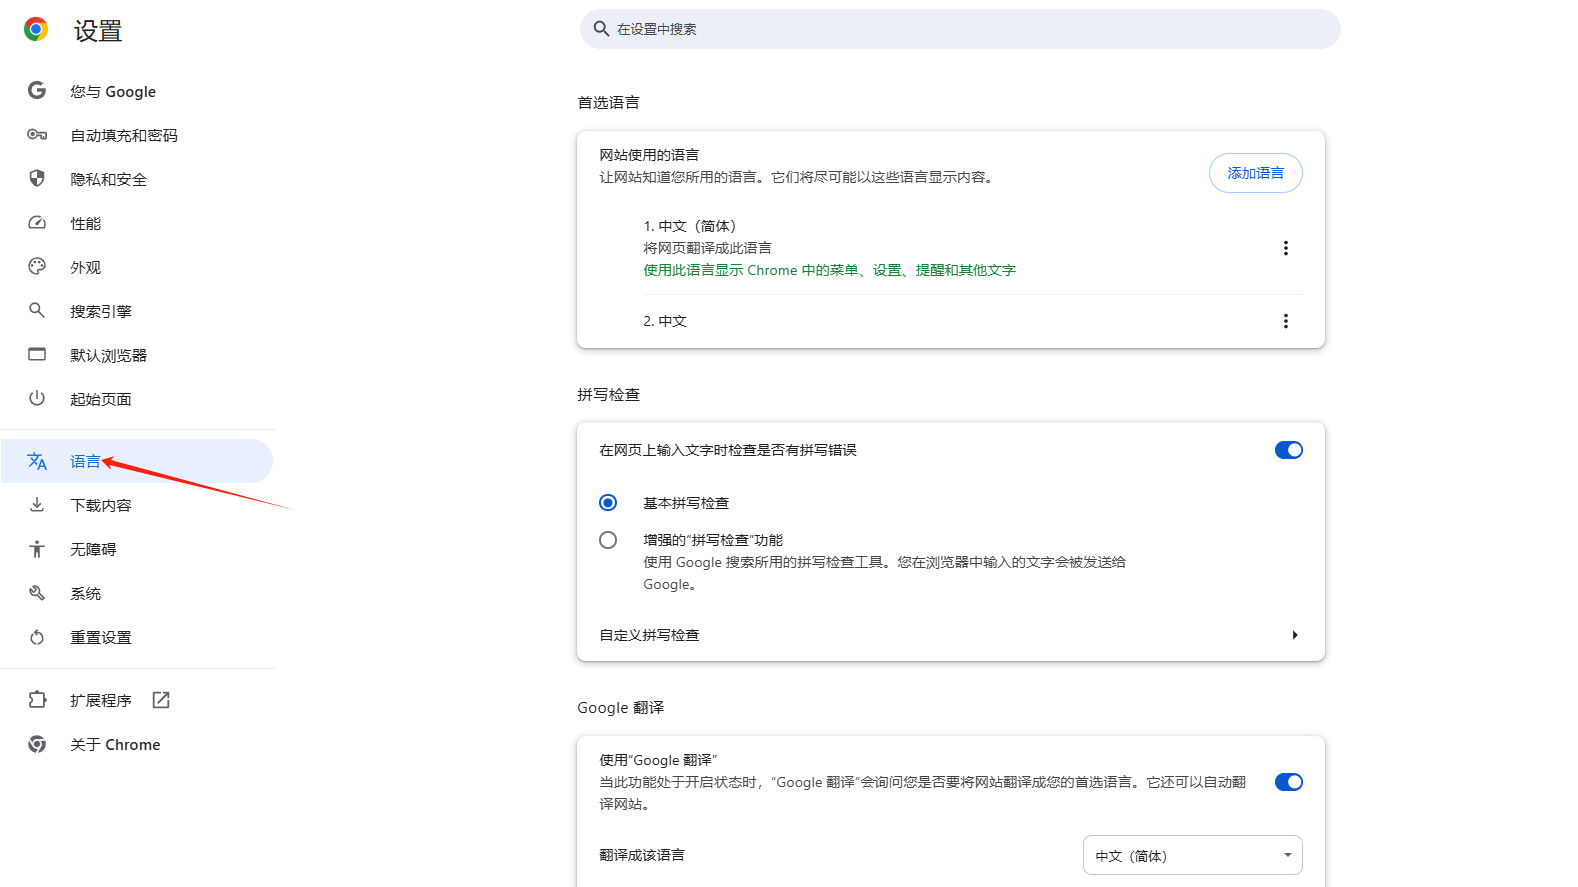This screenshot has width=1578, height=887.
Task: Click the download icon for 下载内容
Action: [37, 505]
